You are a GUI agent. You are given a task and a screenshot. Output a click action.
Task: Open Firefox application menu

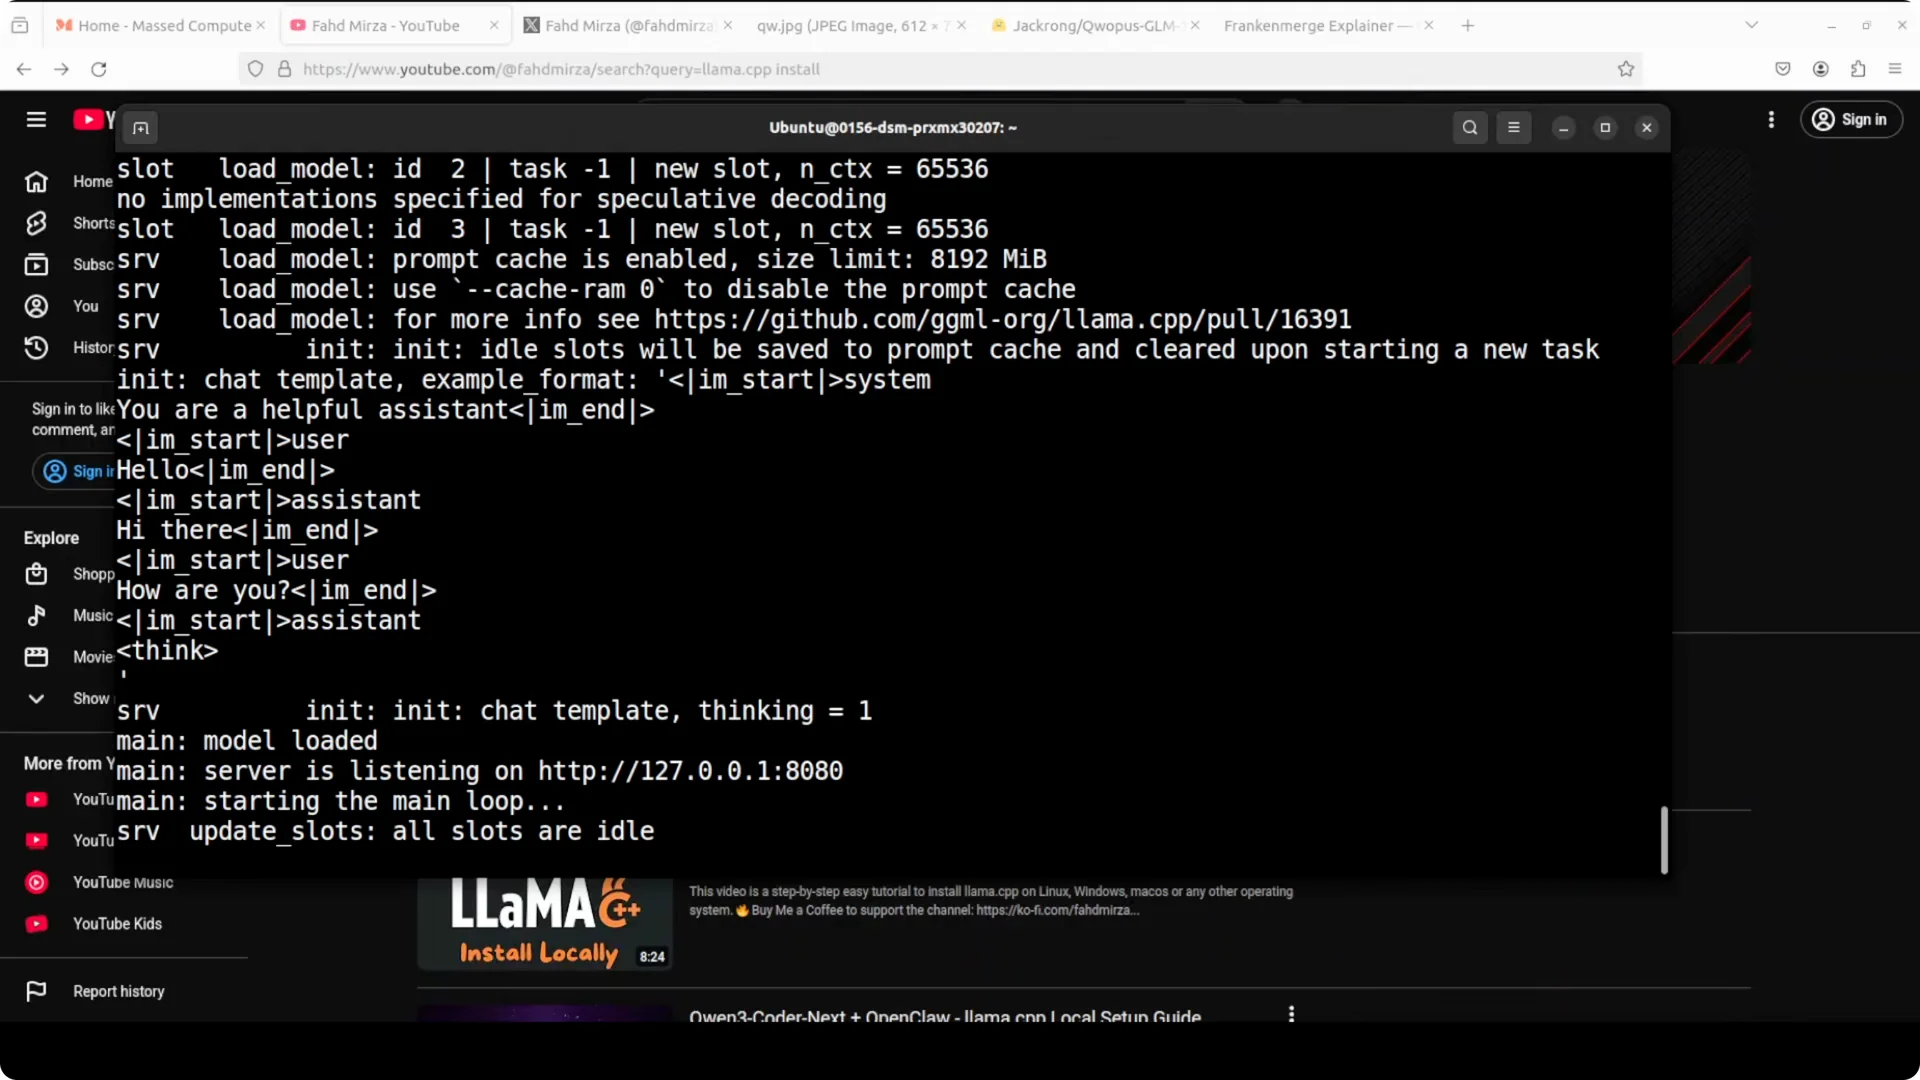click(x=1895, y=69)
